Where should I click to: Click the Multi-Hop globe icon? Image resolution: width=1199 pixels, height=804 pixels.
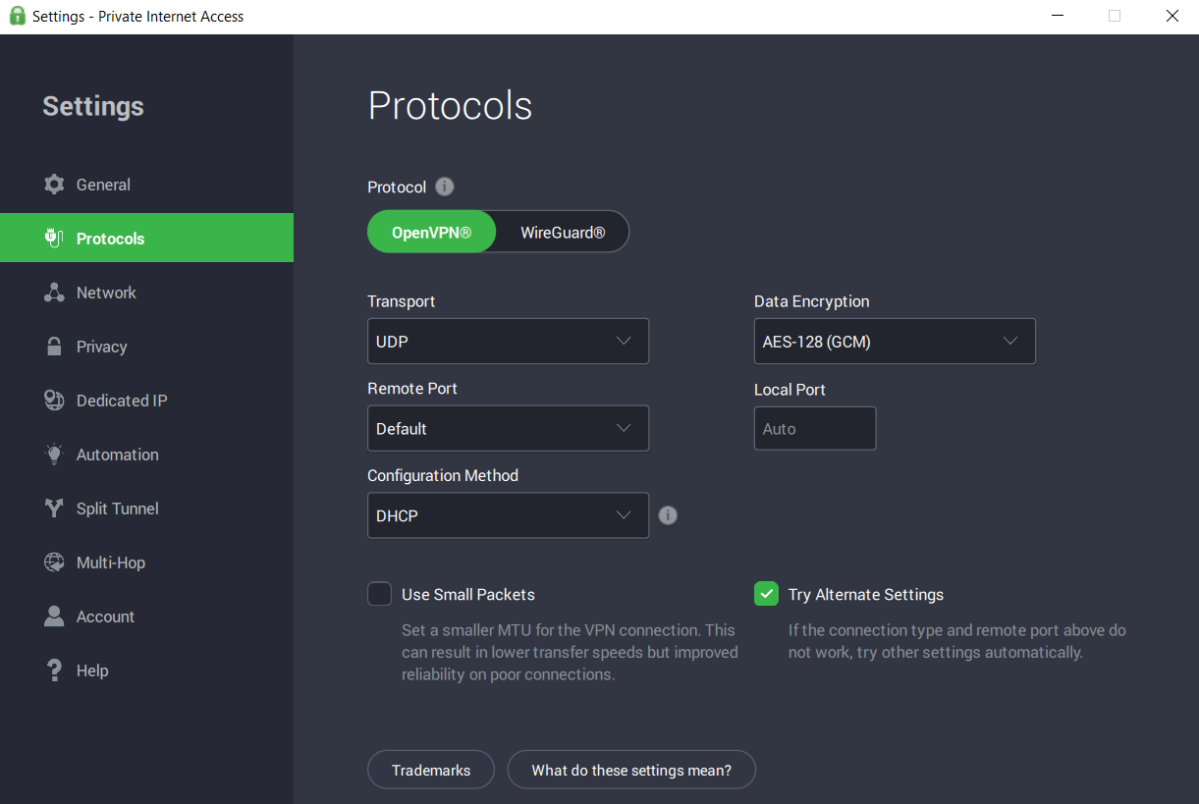point(54,562)
